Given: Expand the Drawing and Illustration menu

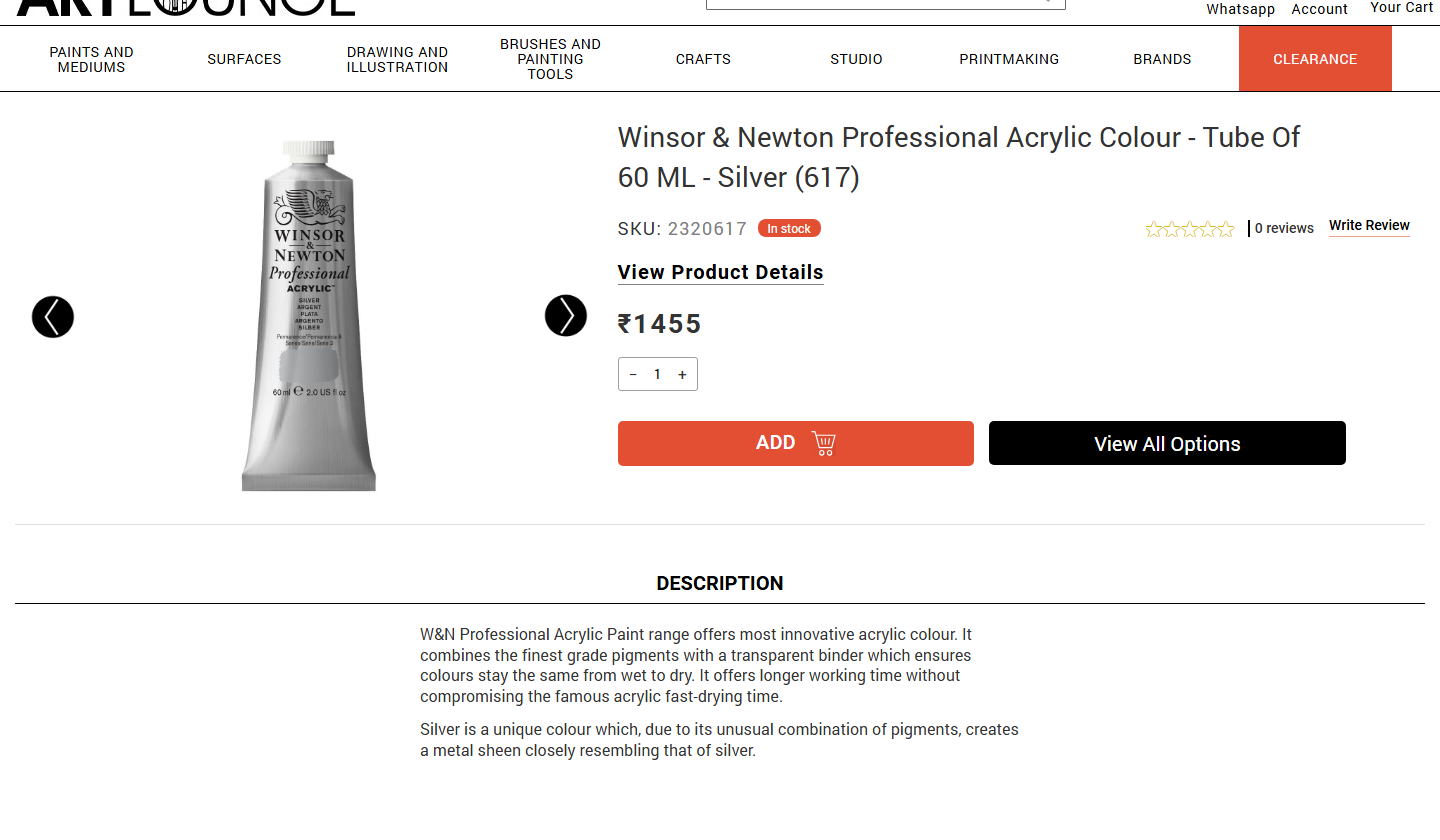Looking at the screenshot, I should 397,59.
